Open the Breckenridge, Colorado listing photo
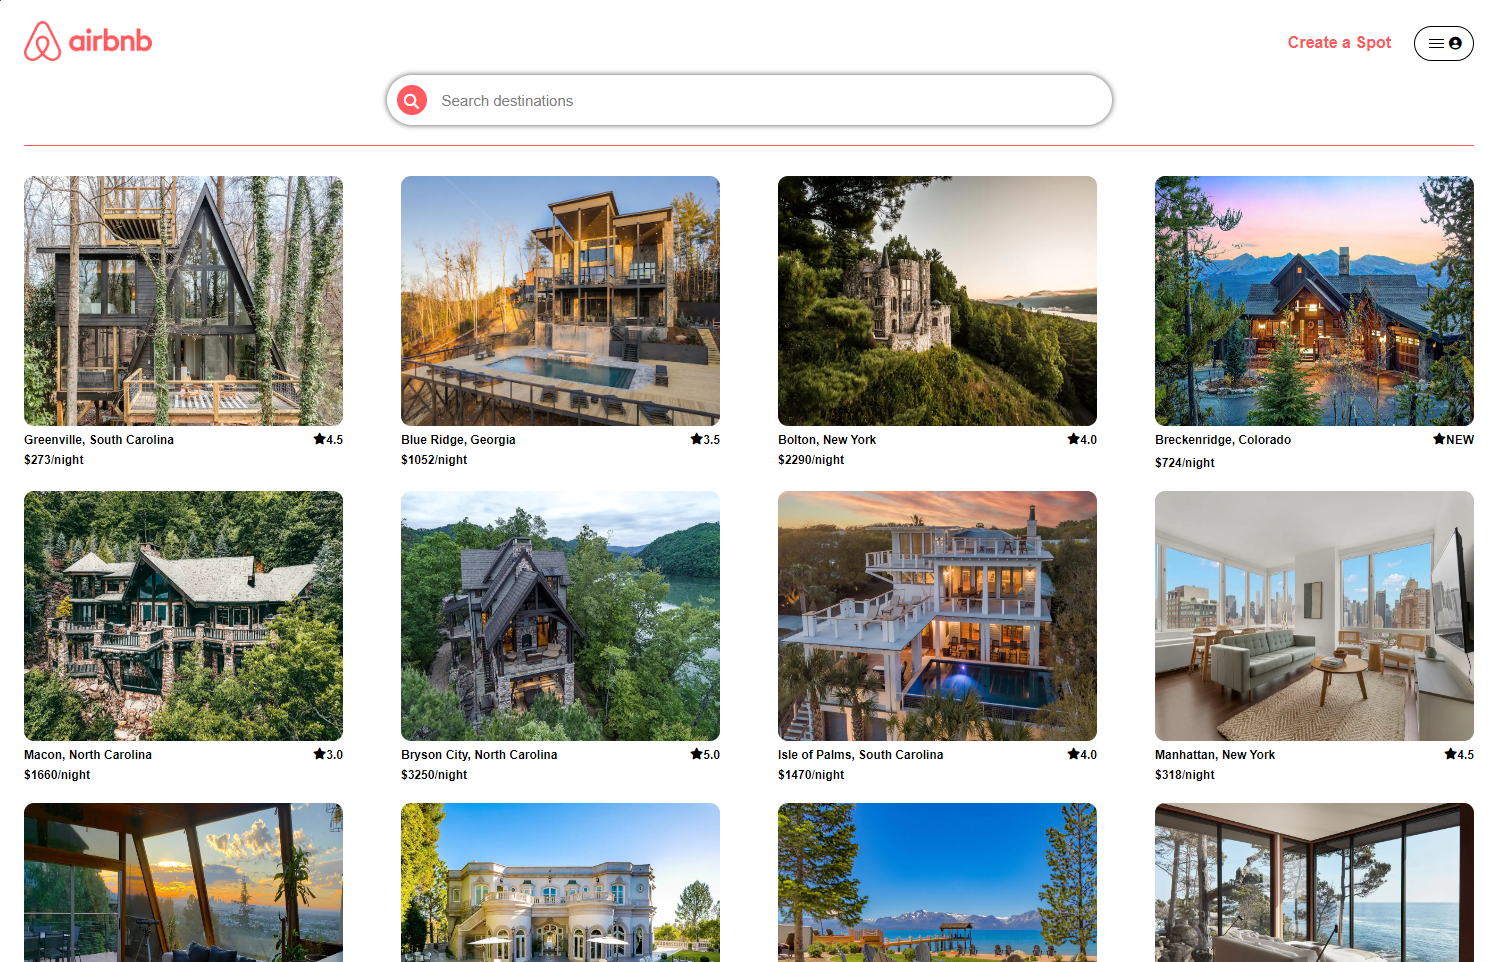Screen dimensions: 1498x962 [x=1314, y=300]
